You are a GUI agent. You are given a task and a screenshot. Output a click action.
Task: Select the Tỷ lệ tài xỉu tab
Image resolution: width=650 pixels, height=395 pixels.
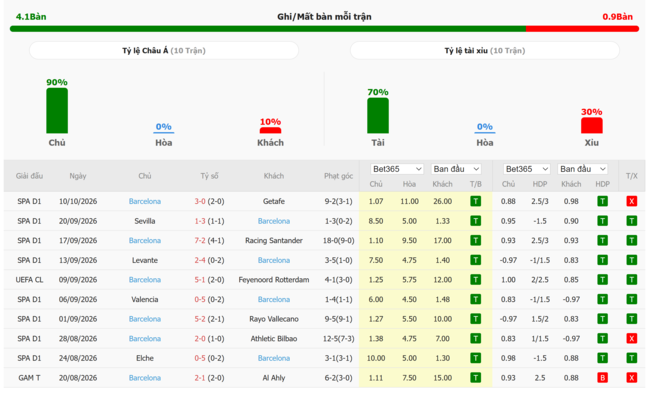(x=485, y=51)
